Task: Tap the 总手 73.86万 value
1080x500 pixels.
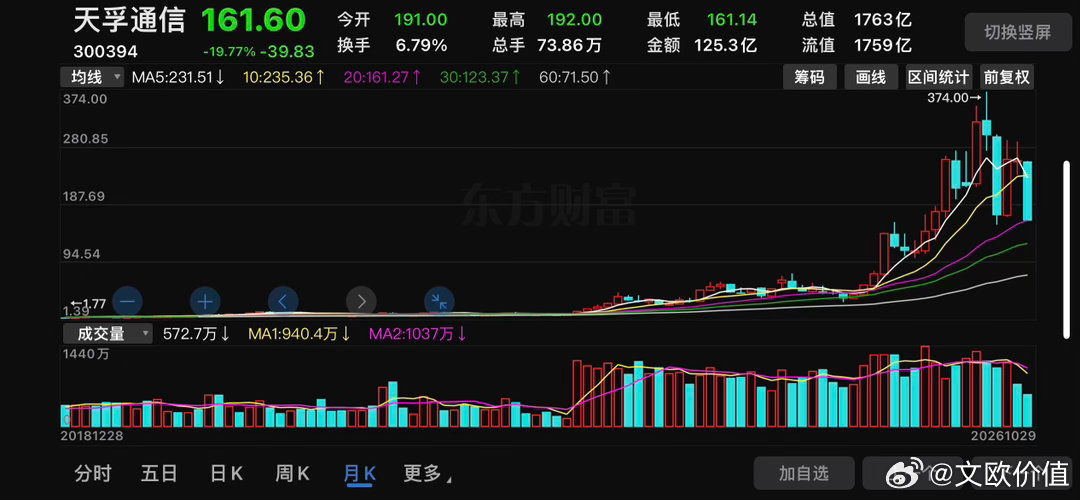Action: coord(547,46)
